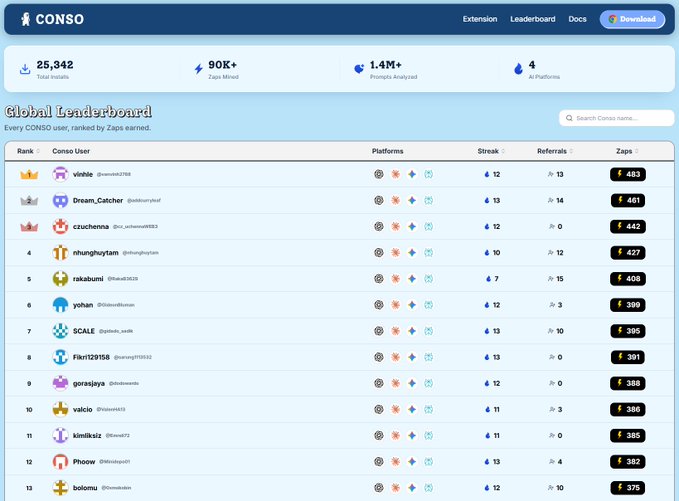Click the 1.4M+ Prompts Analyzed value
This screenshot has width=679, height=501.
click(385, 65)
